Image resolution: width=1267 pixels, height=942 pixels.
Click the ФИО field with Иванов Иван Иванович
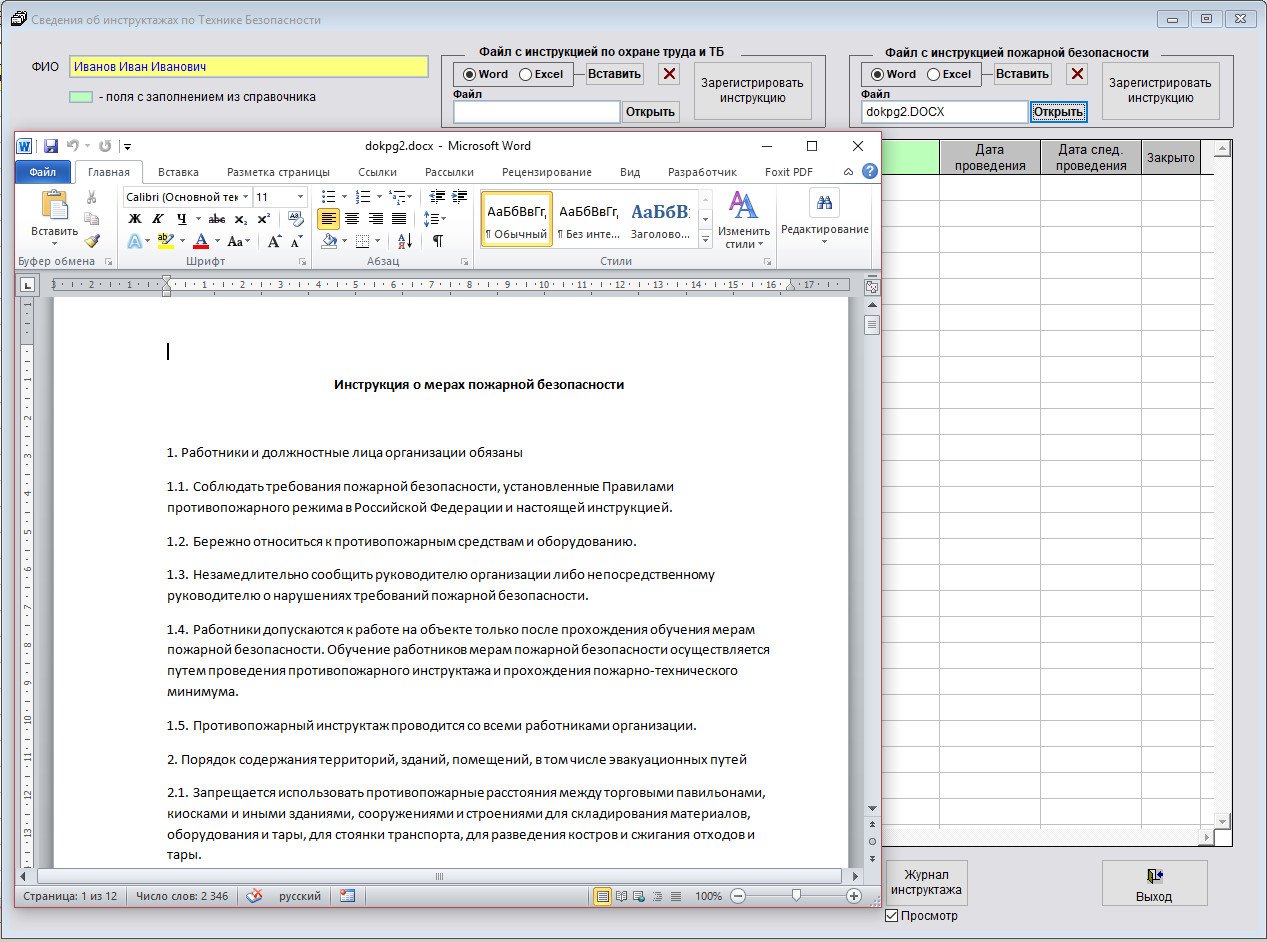(248, 67)
